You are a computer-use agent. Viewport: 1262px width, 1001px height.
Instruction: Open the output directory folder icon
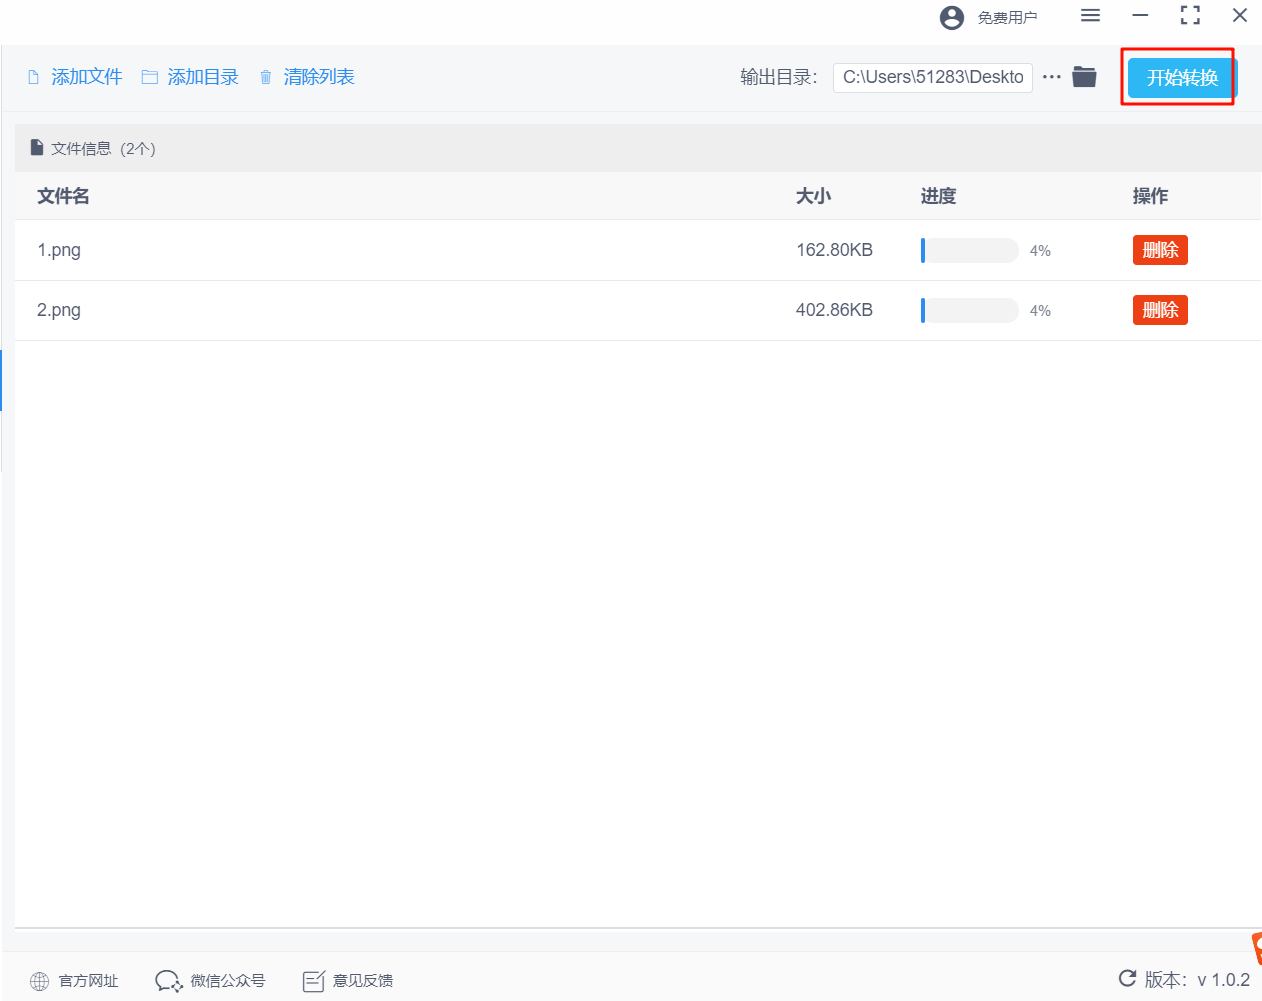tap(1085, 77)
